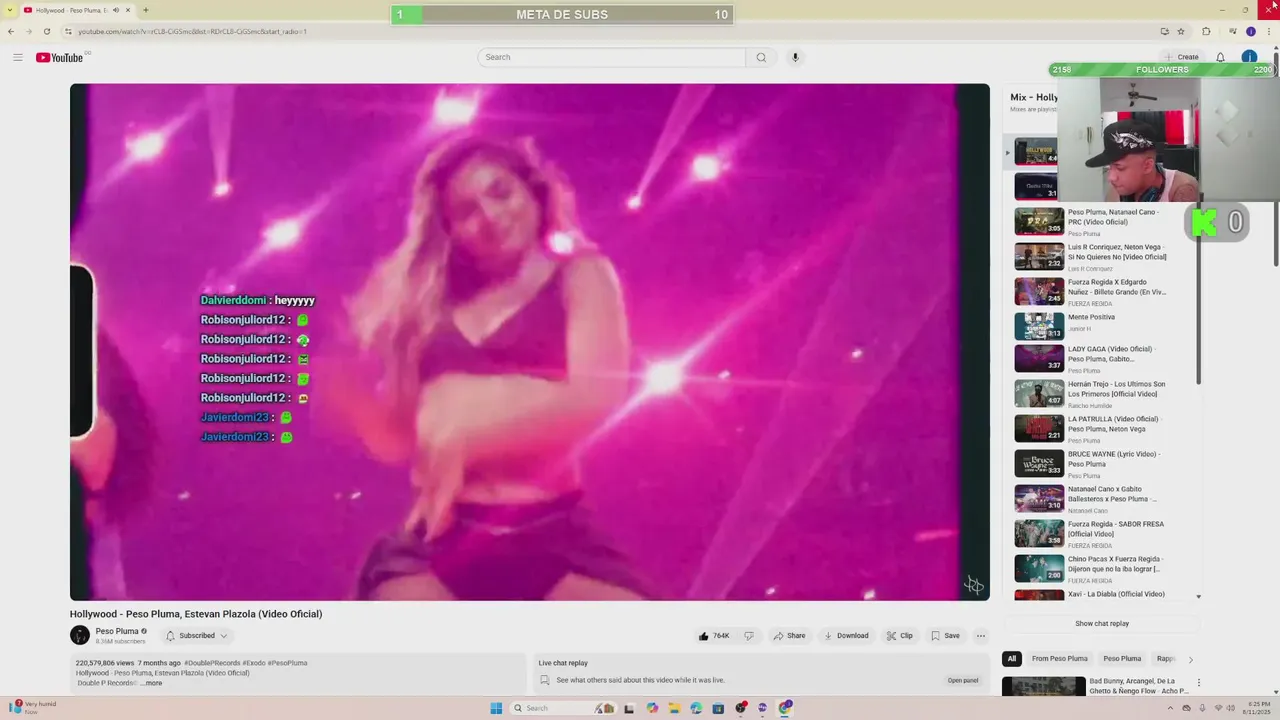
Task: Select the Peso Pluma filter chip
Action: (1122, 659)
